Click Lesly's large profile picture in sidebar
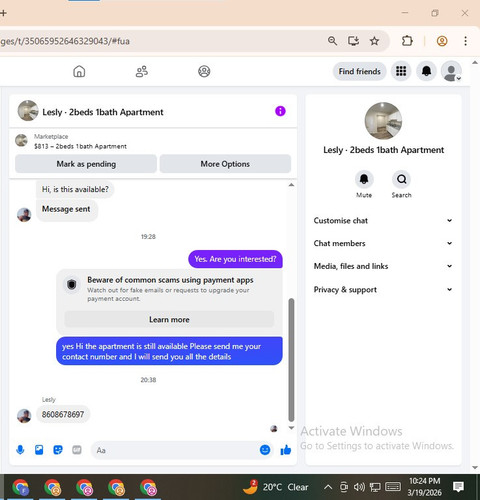480x500 pixels. coord(383,121)
